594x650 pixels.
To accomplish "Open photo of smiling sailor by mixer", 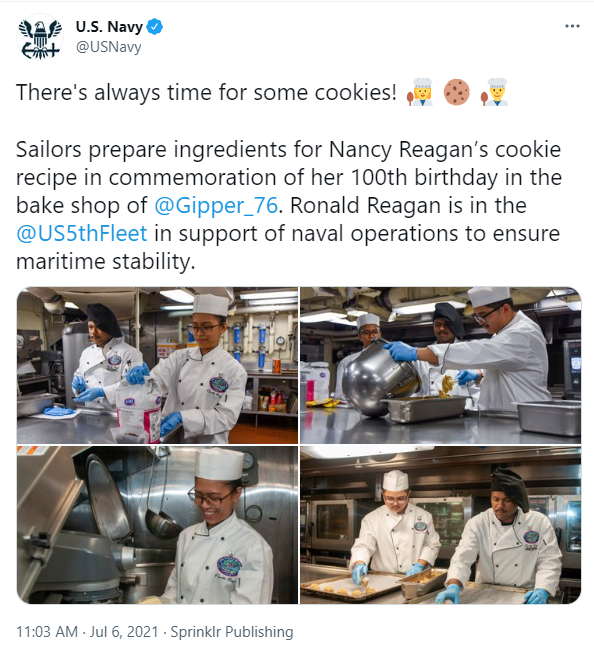I will click(x=157, y=525).
